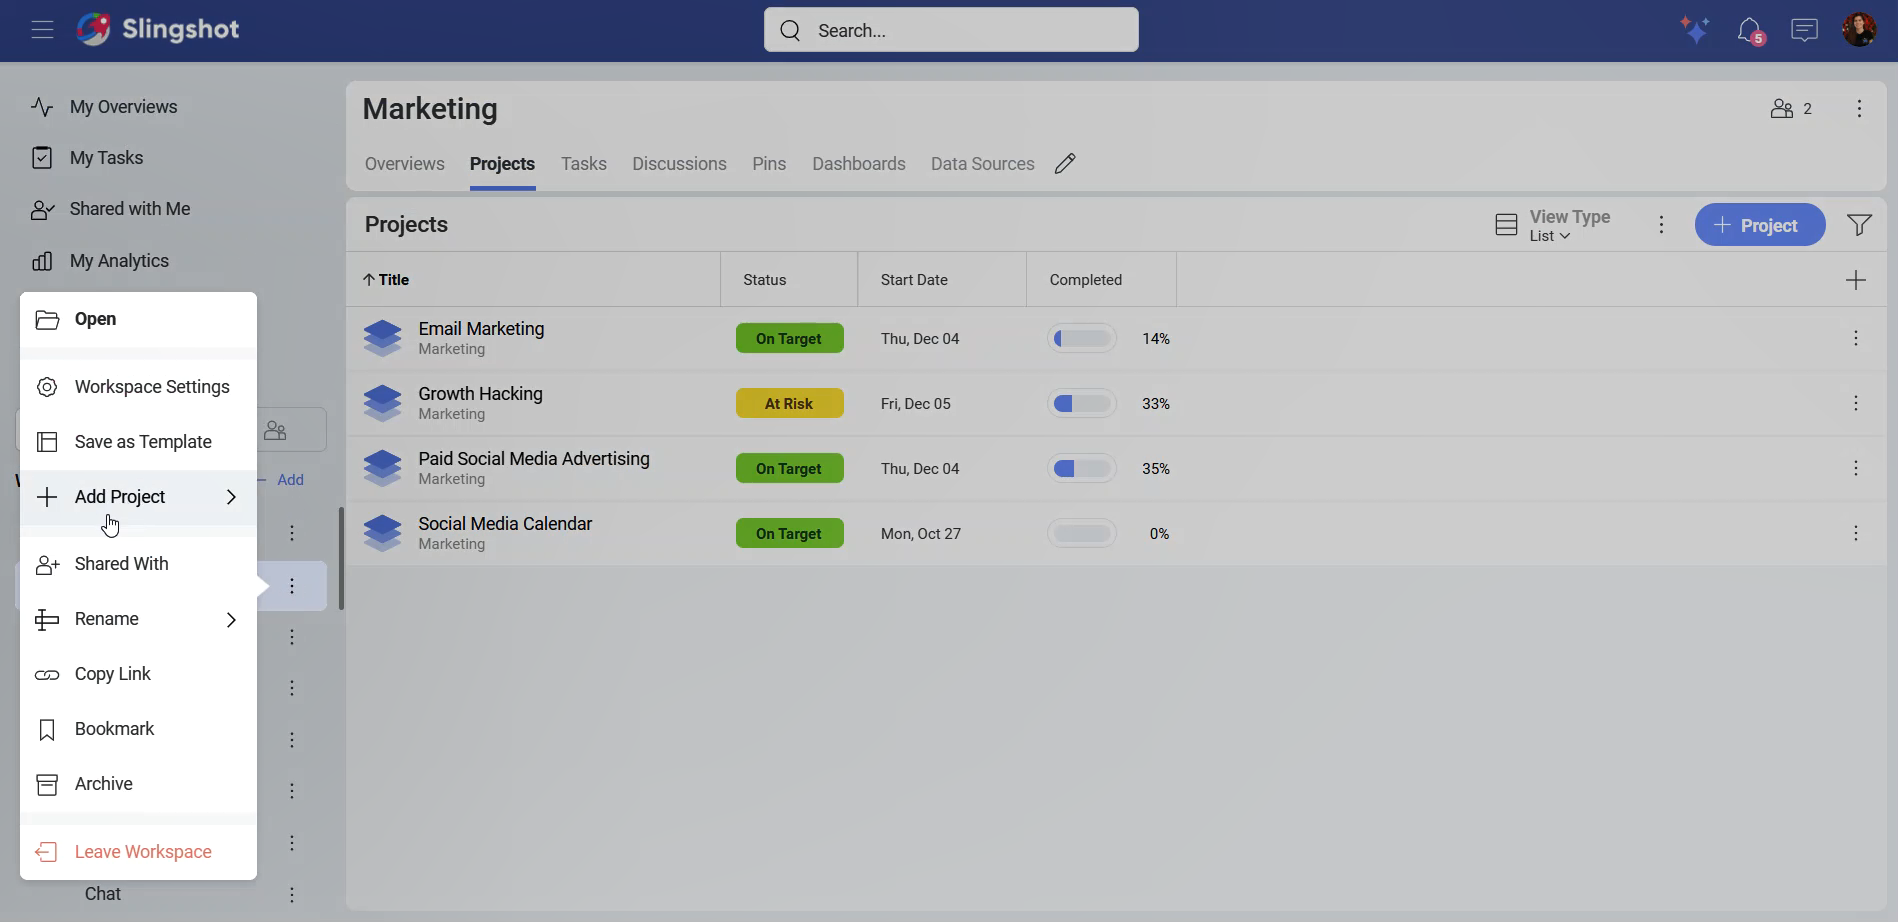Click Growth Hacking At Risk status badge
The image size is (1898, 922).
pyautogui.click(x=789, y=404)
